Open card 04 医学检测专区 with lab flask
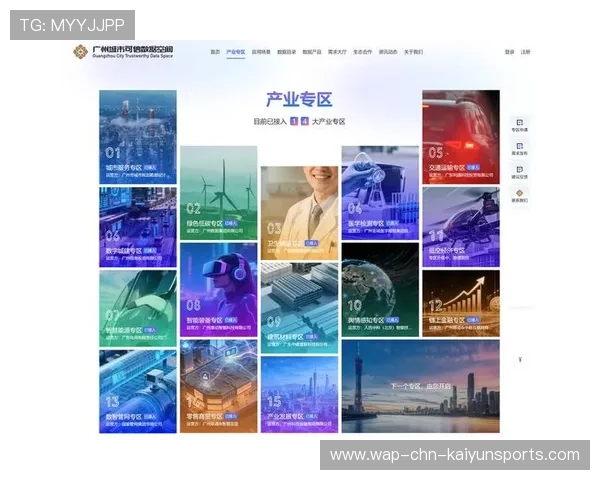Image resolution: width=600 pixels, height=480 pixels. tap(380, 193)
